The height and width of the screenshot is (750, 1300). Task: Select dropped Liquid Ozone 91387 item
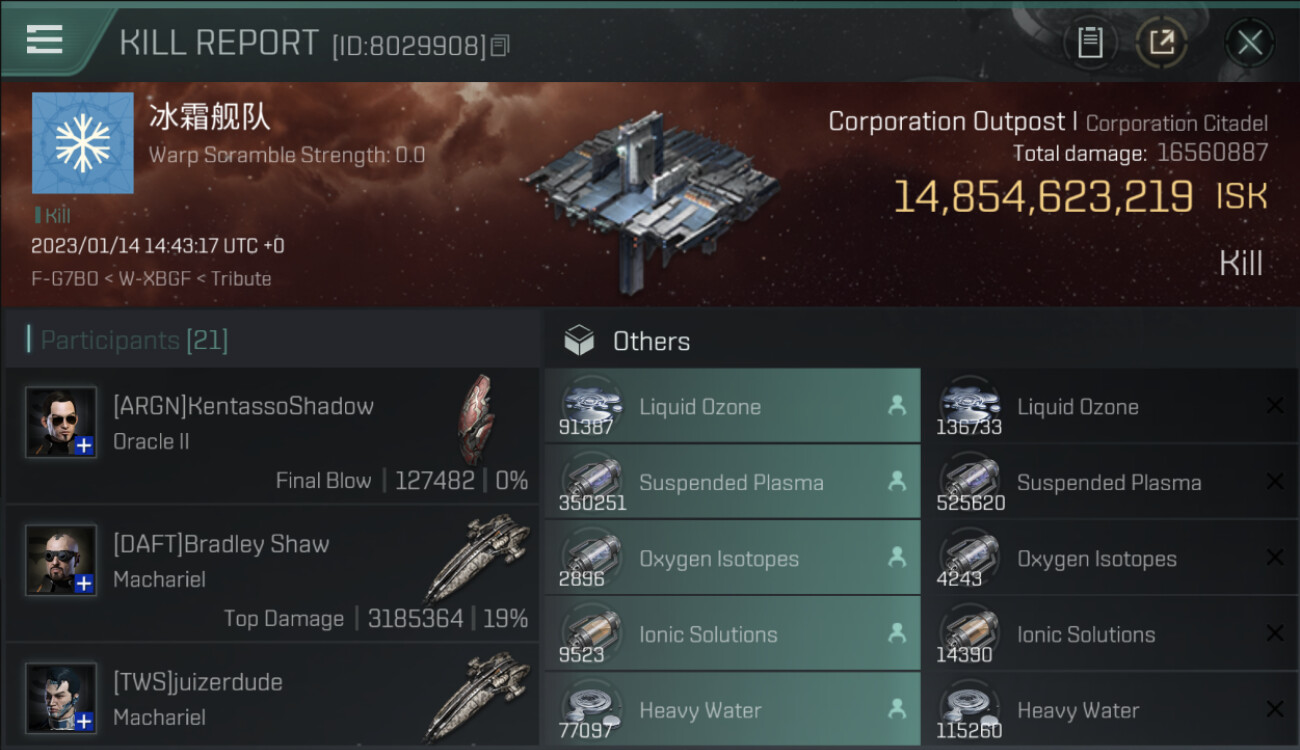[x=732, y=406]
